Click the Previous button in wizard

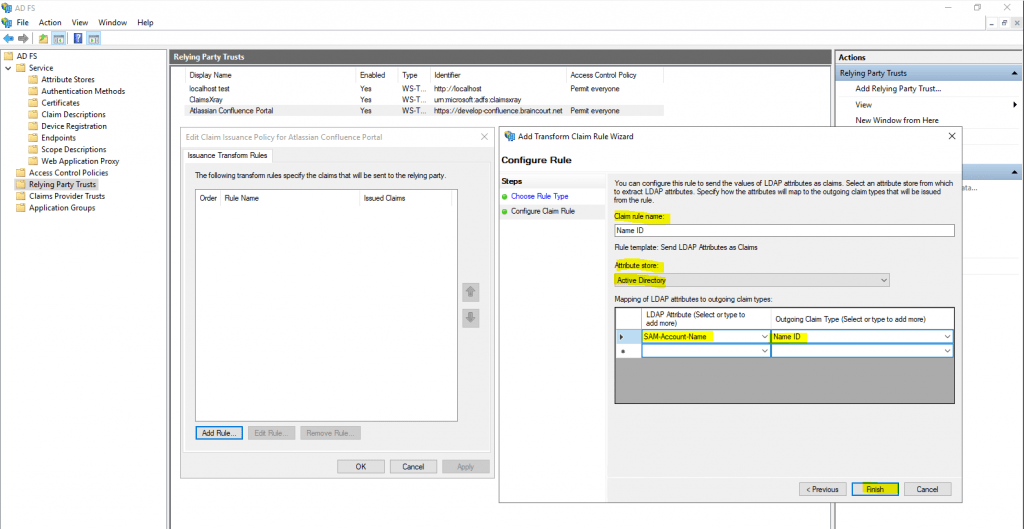[822, 489]
